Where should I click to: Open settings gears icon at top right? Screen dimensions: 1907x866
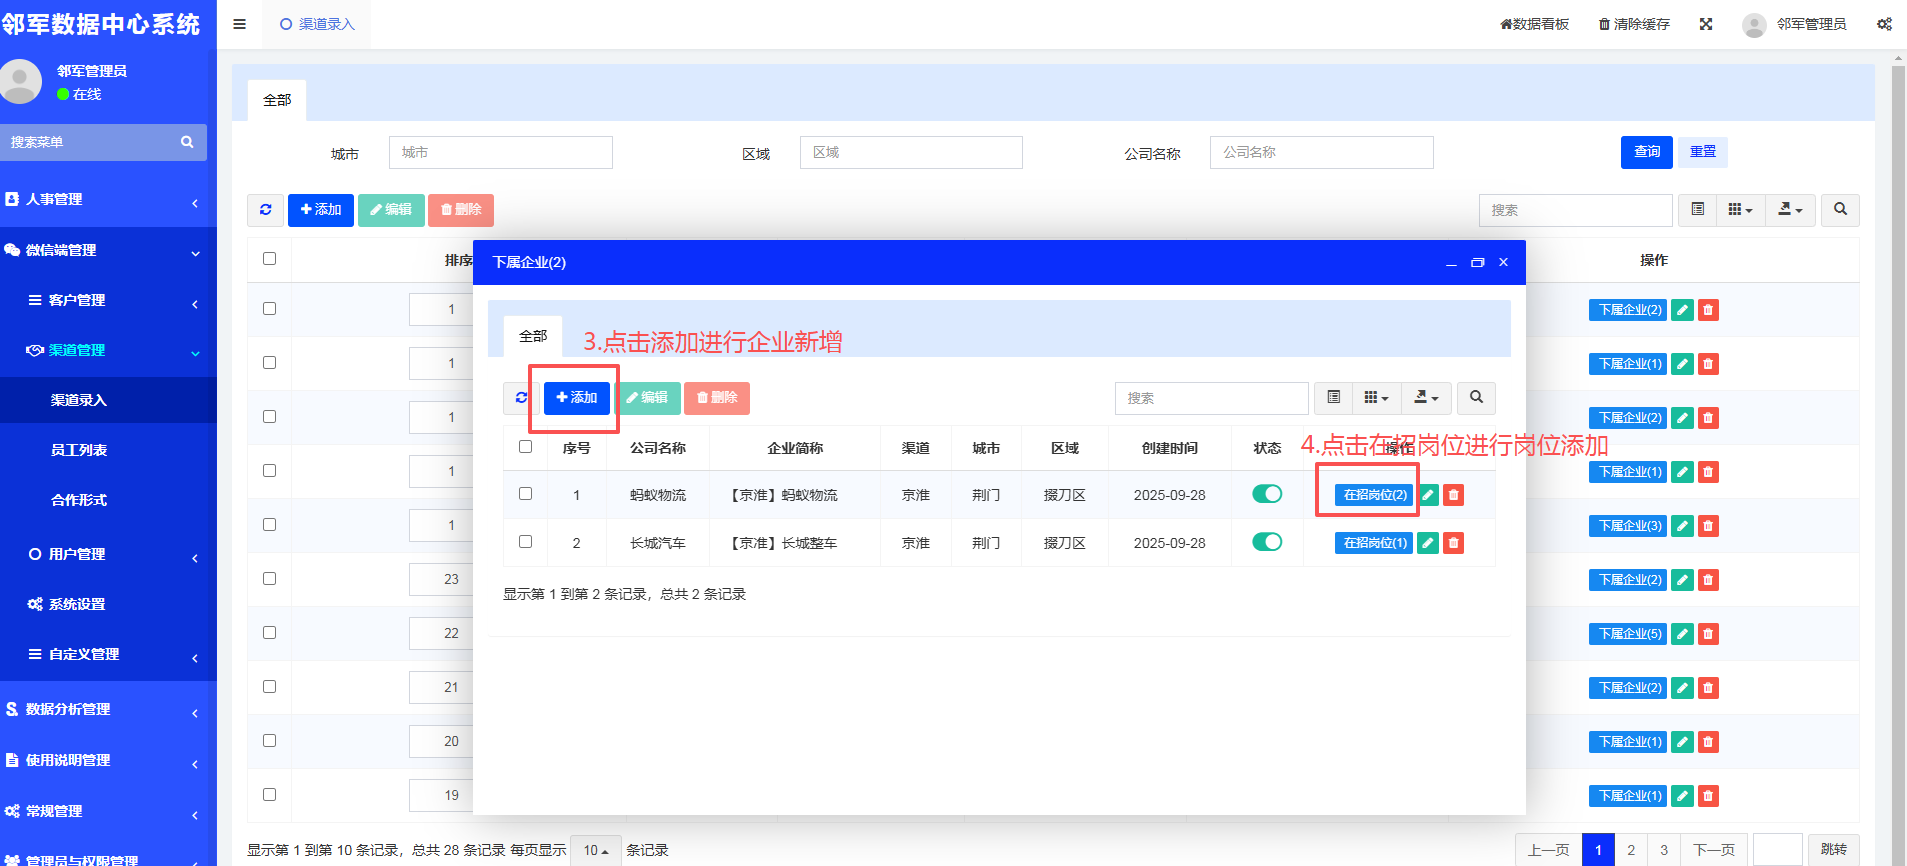pyautogui.click(x=1884, y=24)
